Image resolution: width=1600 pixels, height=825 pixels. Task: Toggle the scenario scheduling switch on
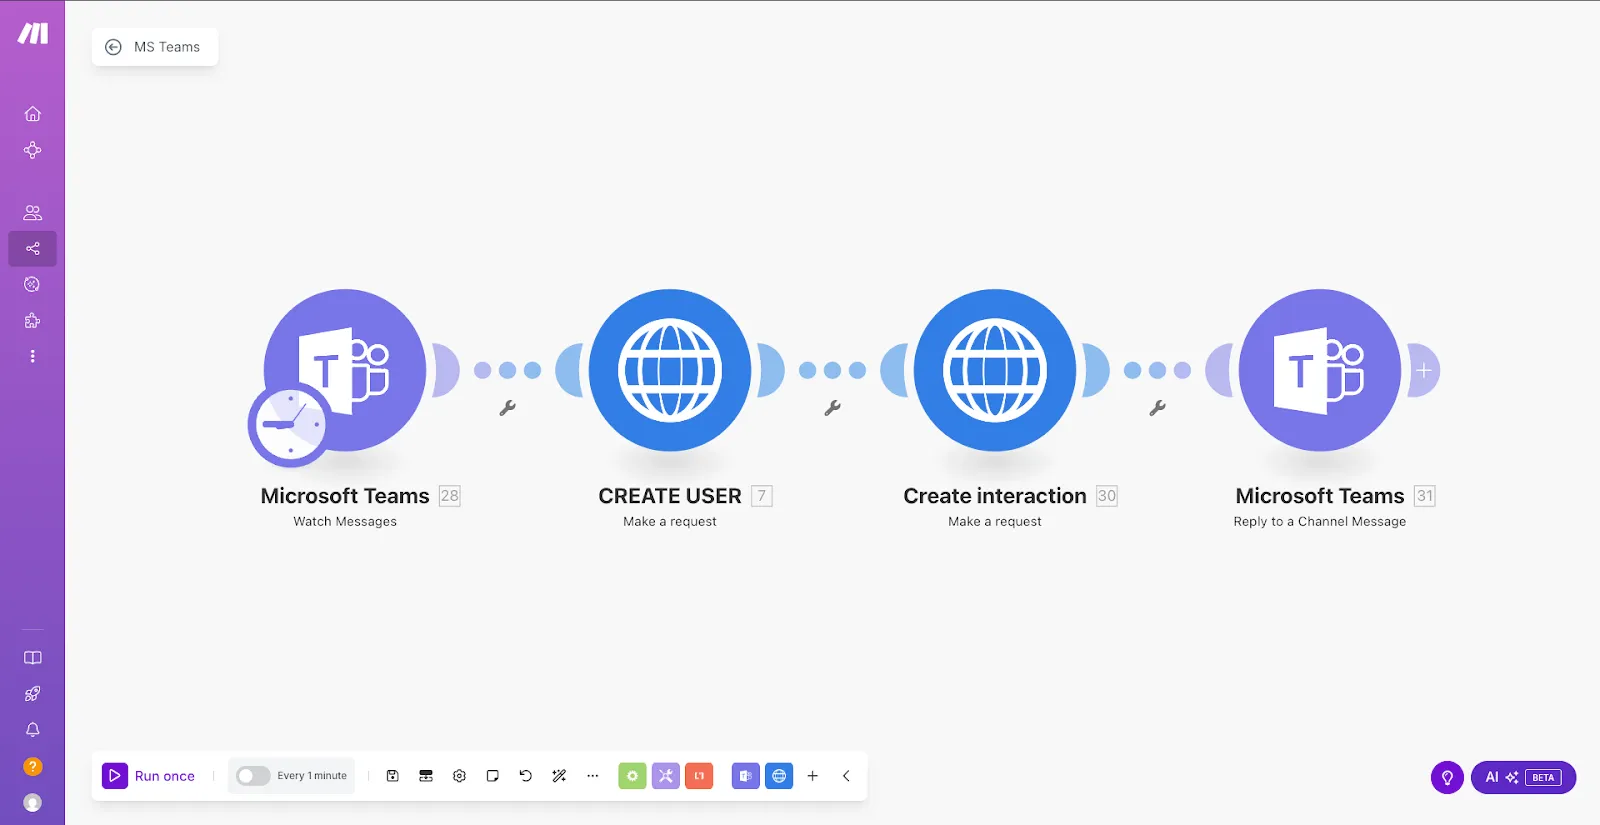click(x=253, y=776)
